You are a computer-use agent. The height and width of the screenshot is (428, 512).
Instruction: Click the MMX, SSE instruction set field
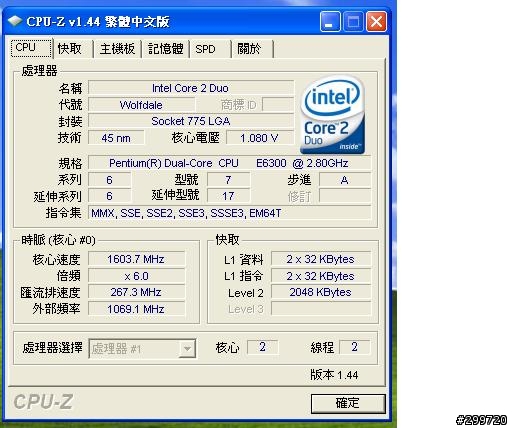click(x=229, y=213)
